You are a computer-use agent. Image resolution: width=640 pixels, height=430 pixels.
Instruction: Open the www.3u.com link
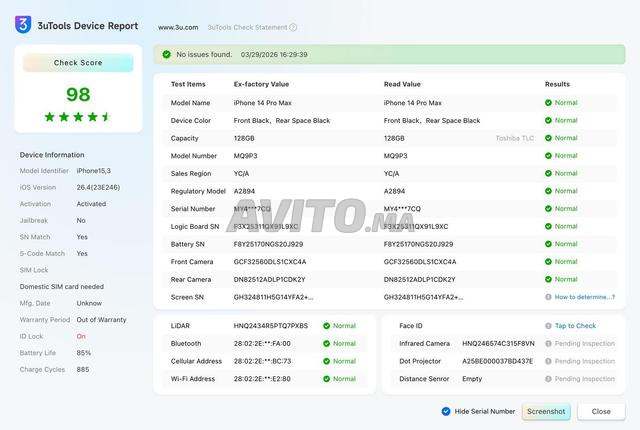(178, 28)
